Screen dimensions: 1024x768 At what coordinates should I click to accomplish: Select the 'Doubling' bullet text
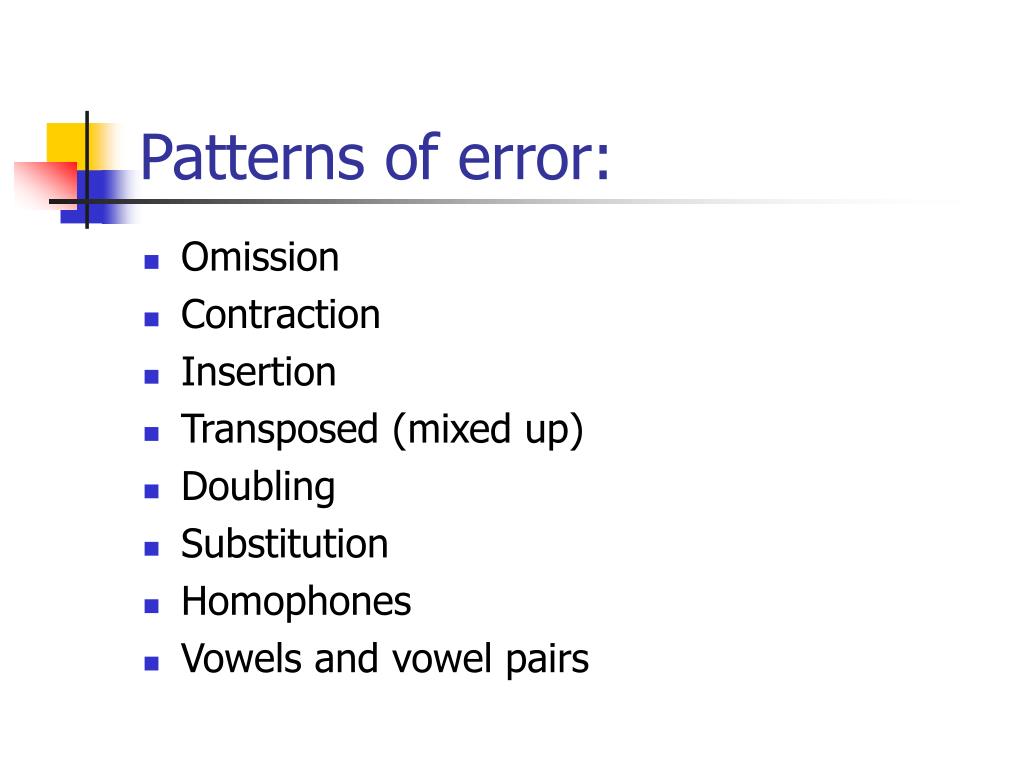[258, 488]
